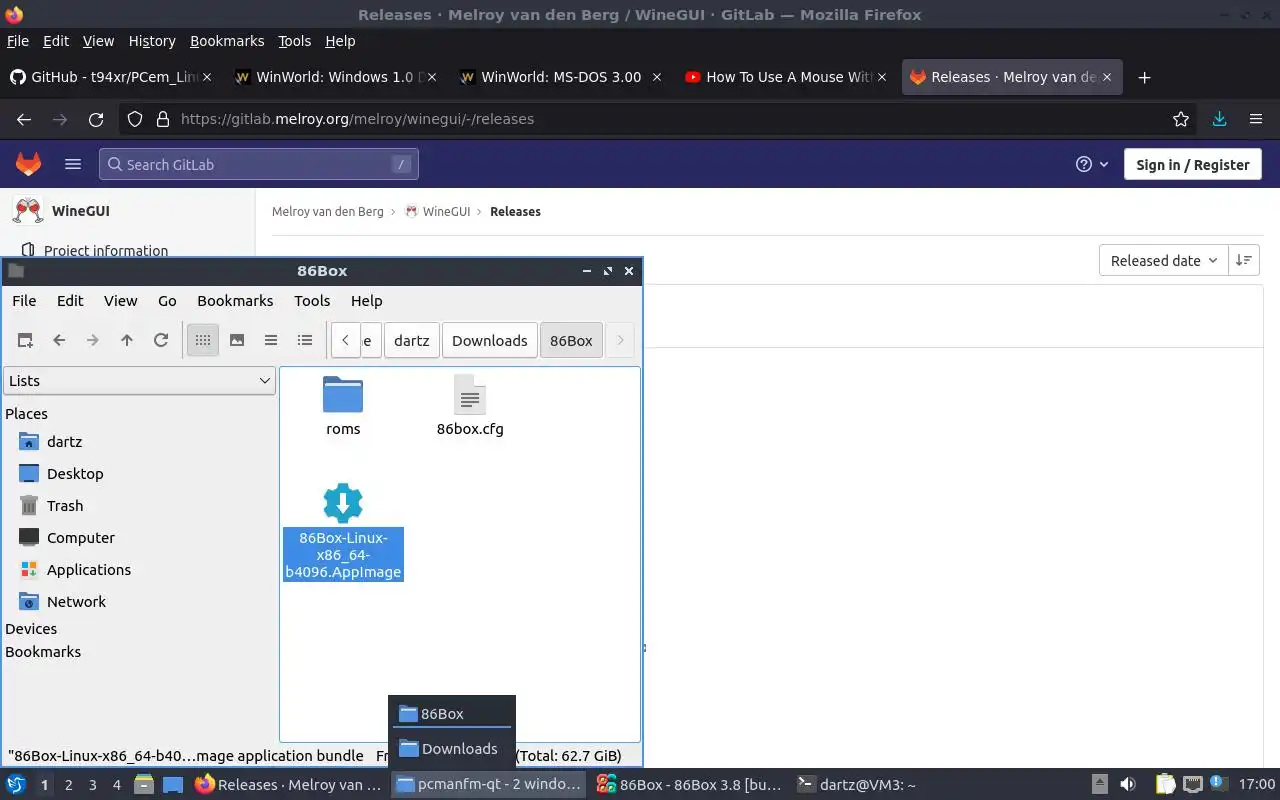This screenshot has height=800, width=1280.
Task: Go back in Firefox
Action: pos(24,119)
